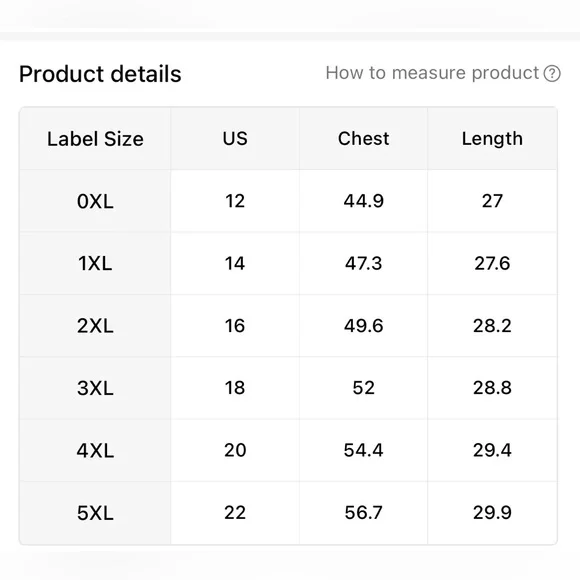Click the 2XL label size cell

95,326
